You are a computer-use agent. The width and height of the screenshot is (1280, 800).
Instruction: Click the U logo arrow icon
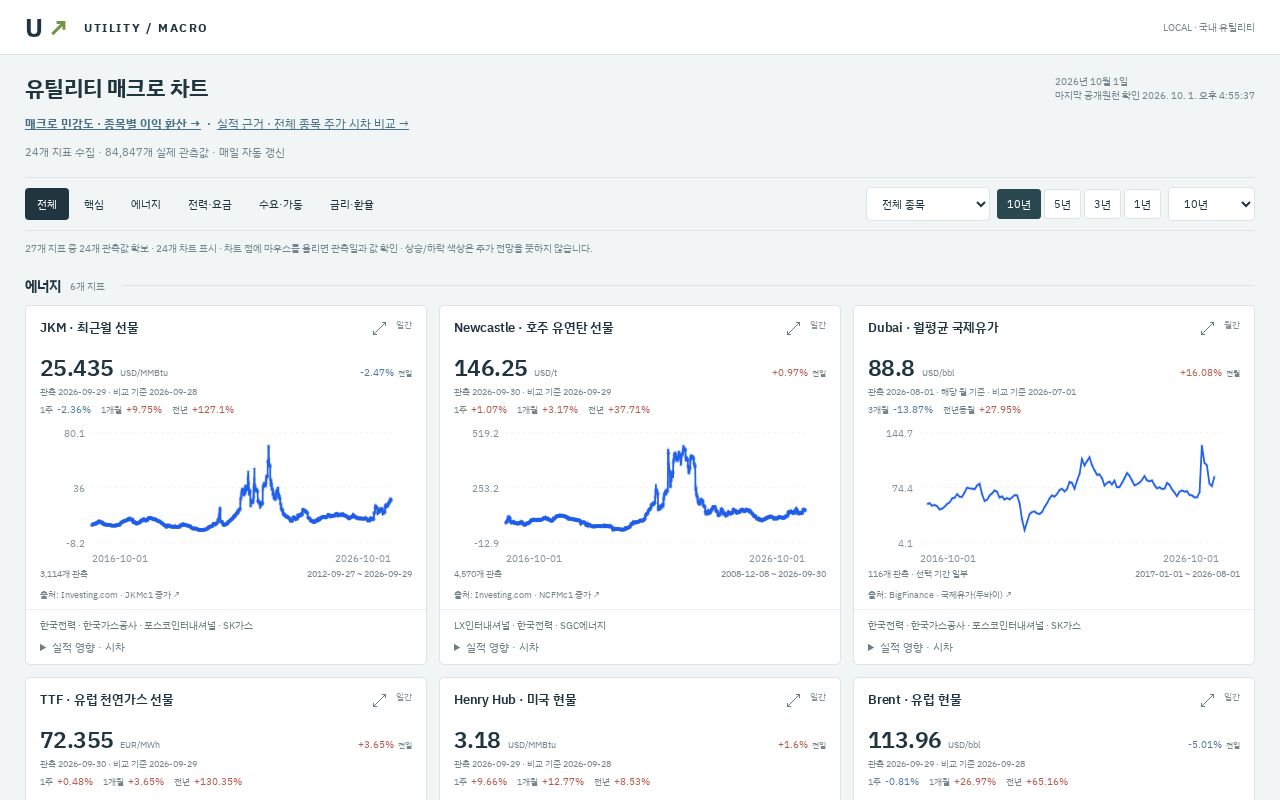click(58, 28)
